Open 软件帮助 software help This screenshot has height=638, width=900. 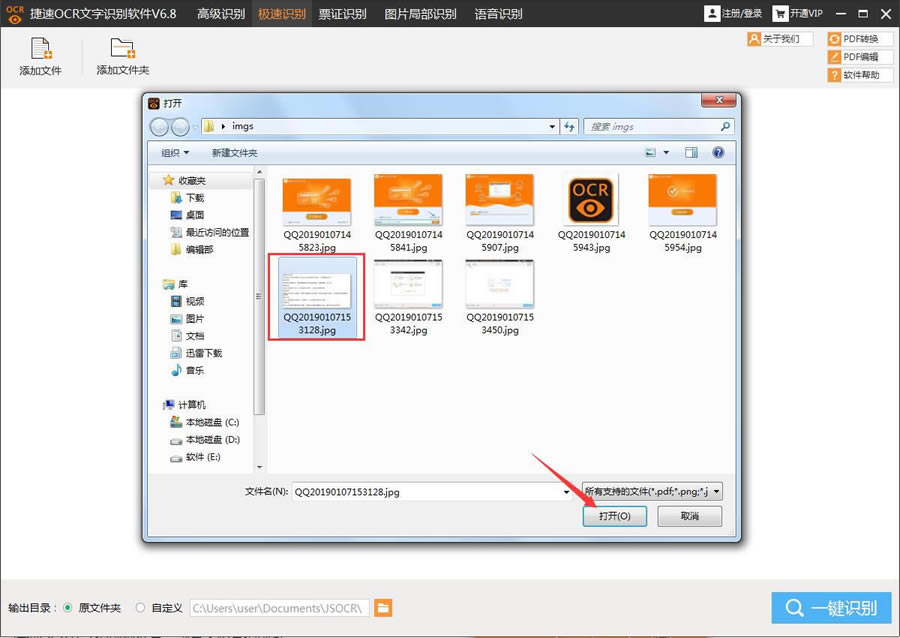coord(858,75)
